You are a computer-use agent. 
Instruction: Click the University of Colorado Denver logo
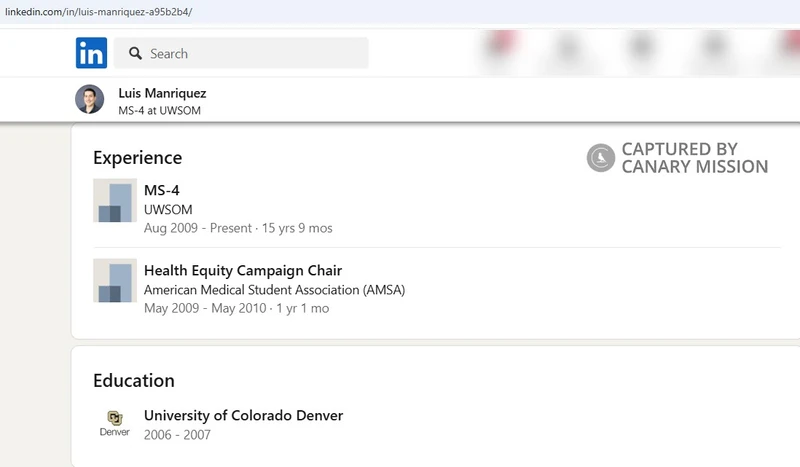tap(115, 423)
